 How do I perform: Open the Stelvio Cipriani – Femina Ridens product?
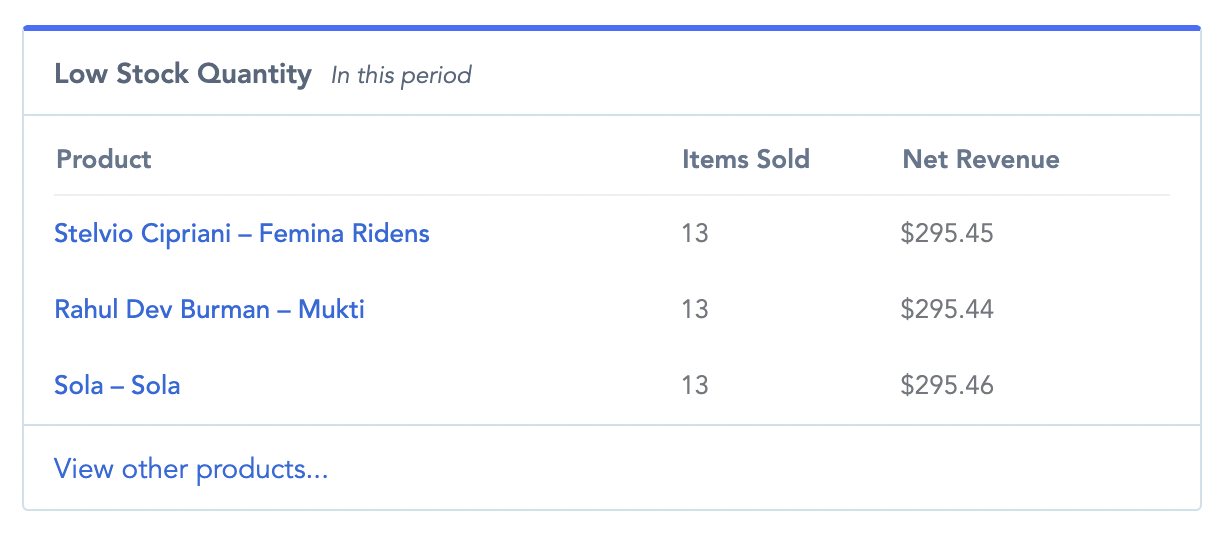point(242,234)
